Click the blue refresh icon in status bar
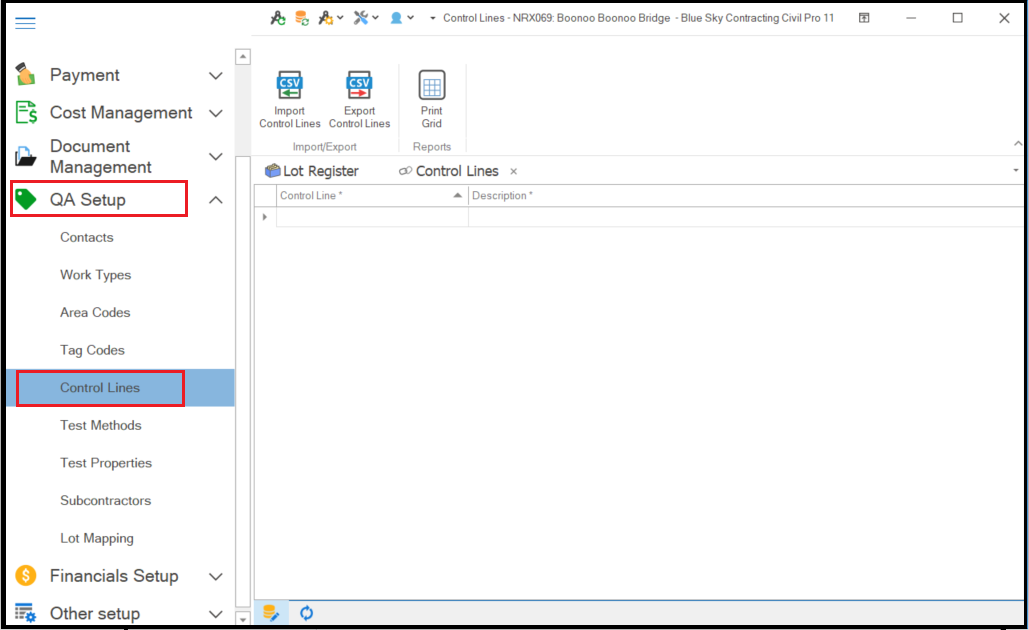This screenshot has height=630, width=1029. 307,613
